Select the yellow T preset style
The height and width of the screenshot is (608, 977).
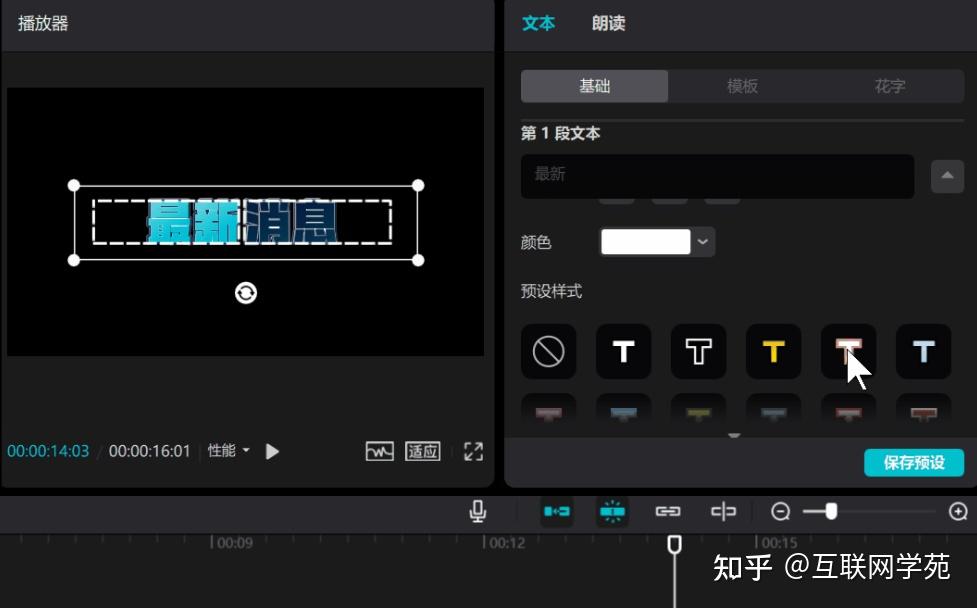click(x=773, y=351)
